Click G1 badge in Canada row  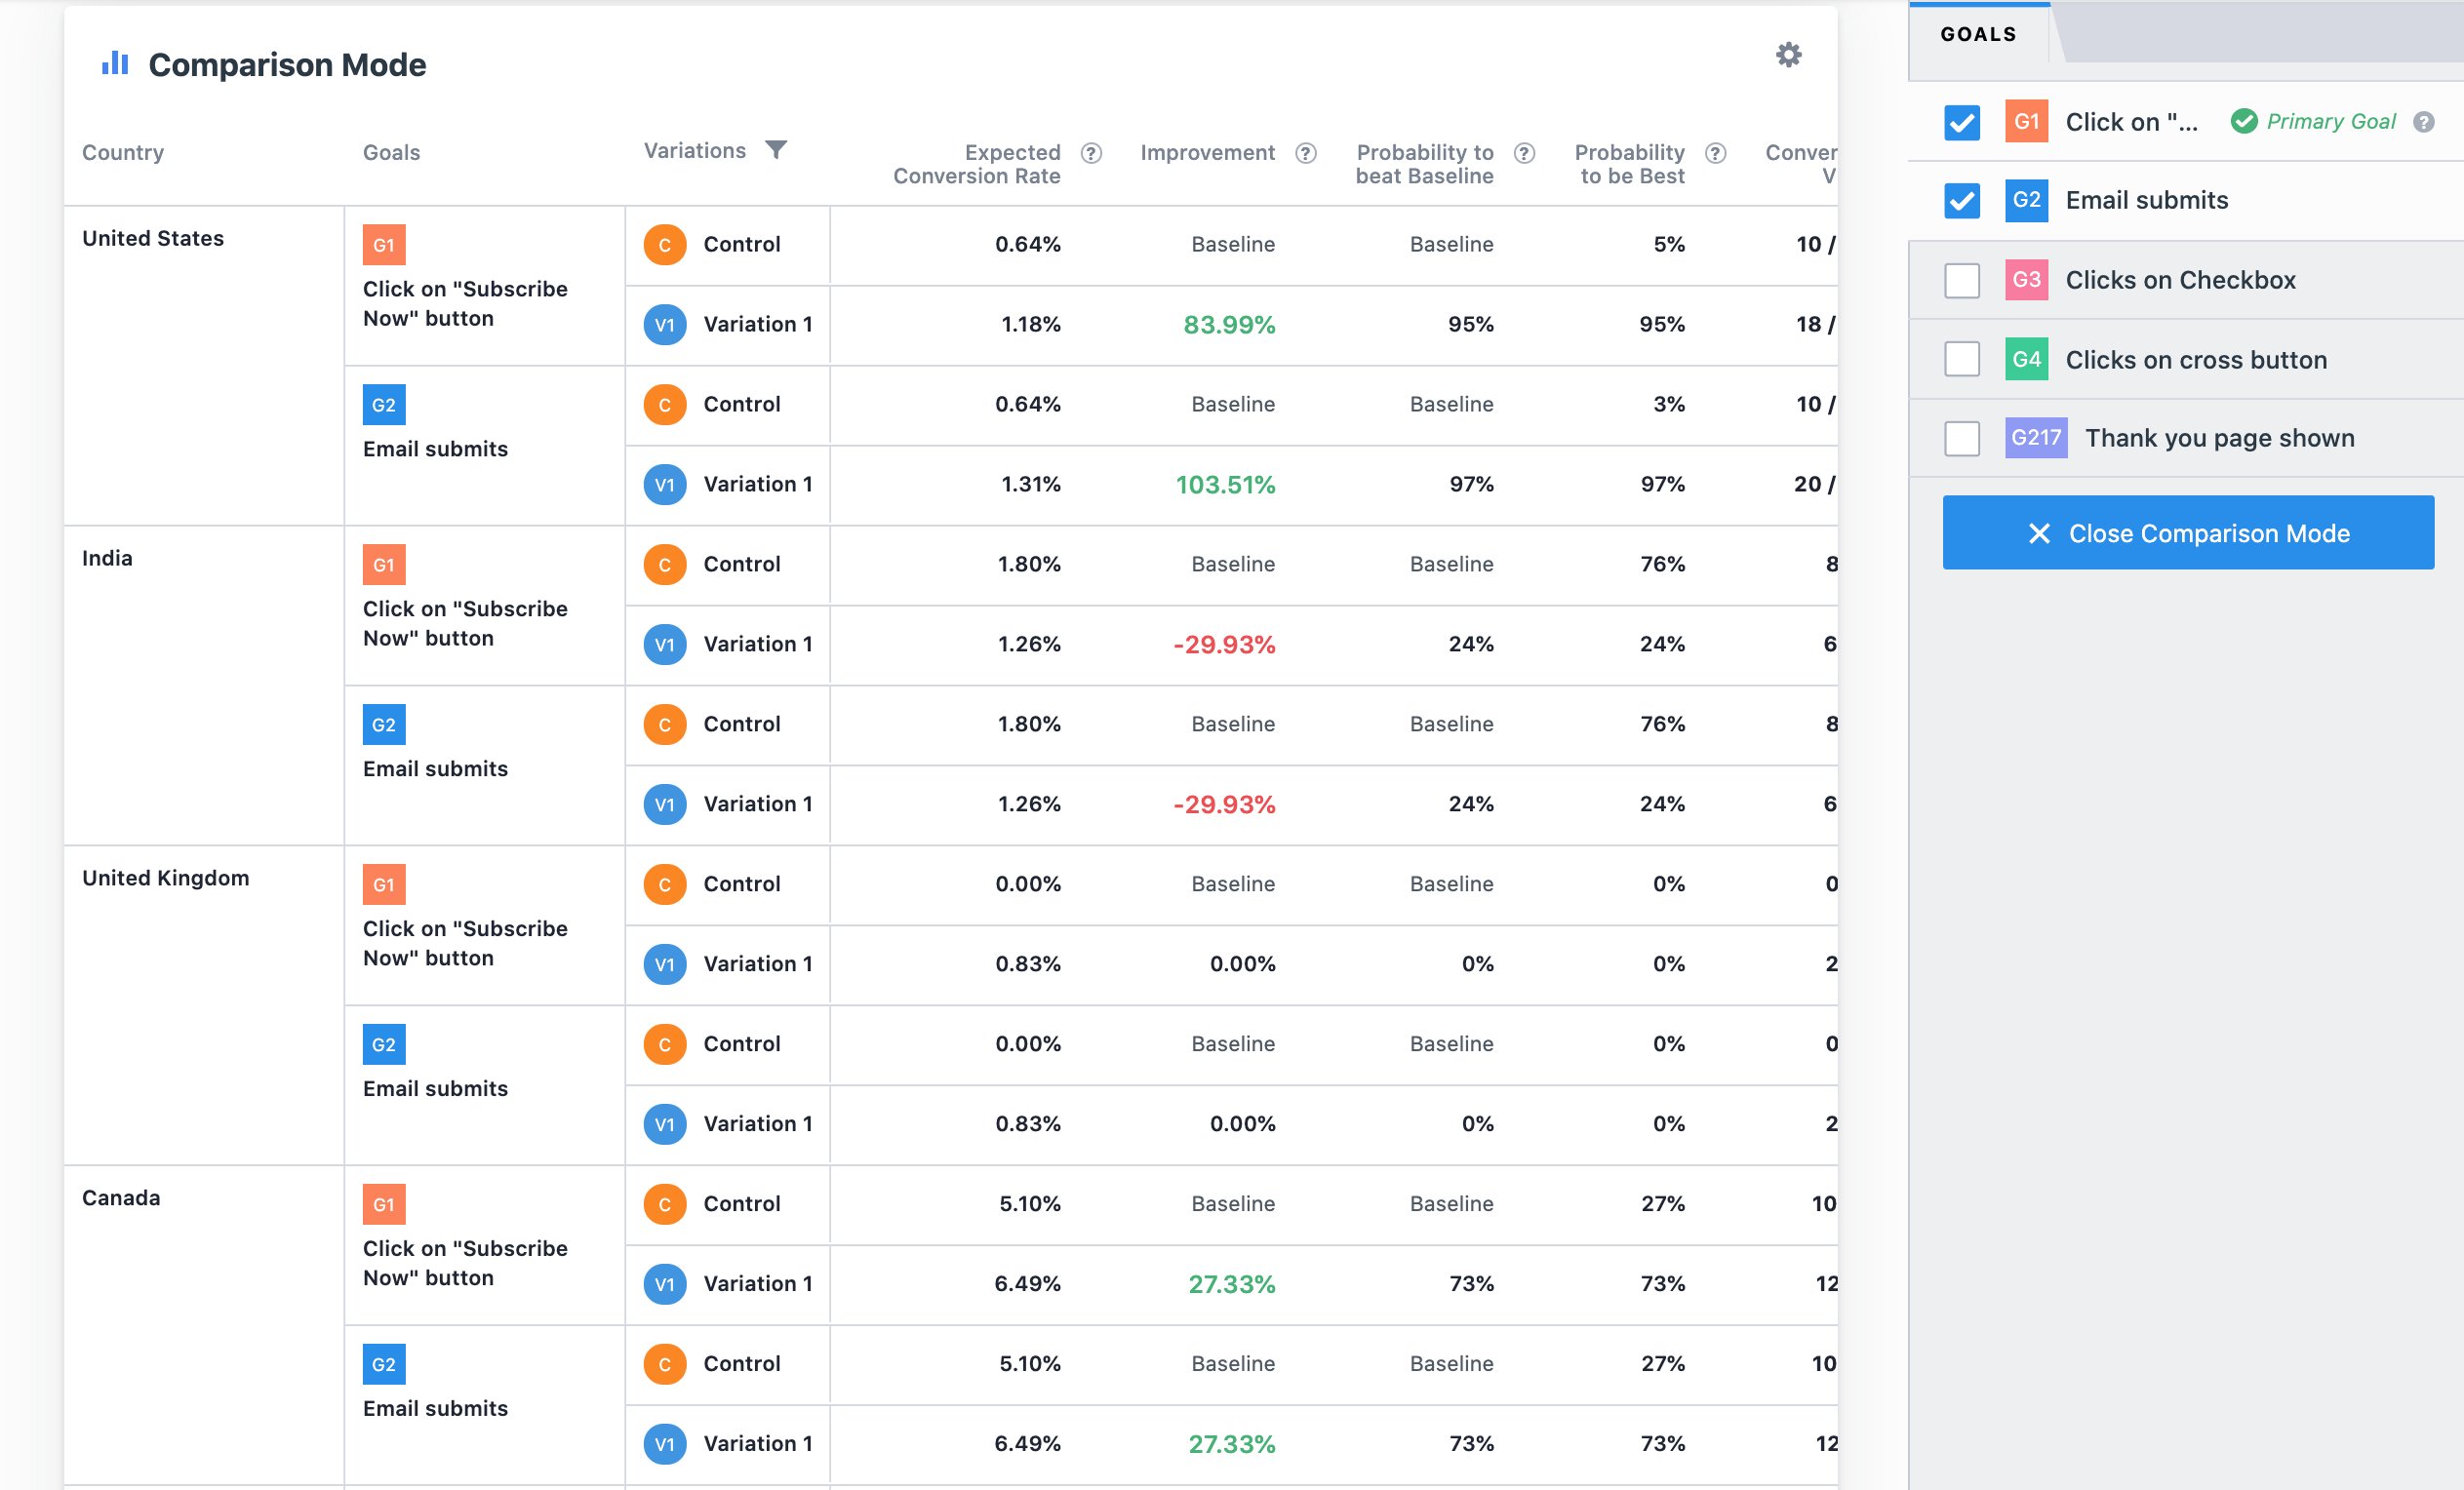click(x=384, y=1205)
